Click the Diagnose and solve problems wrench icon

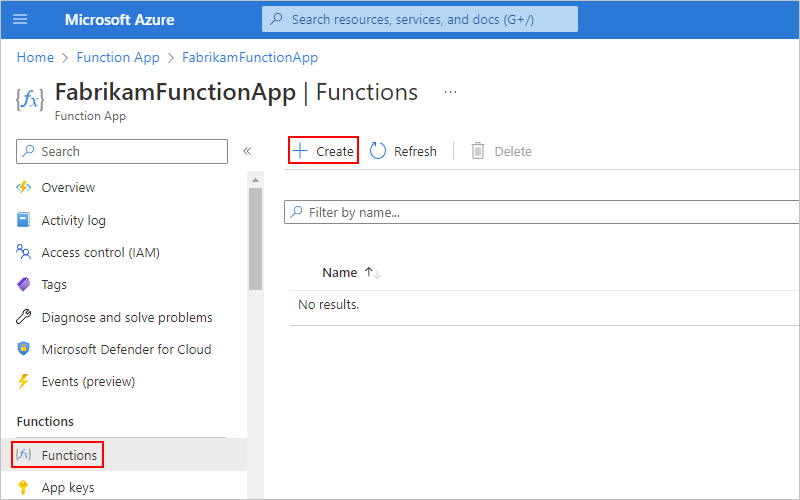pos(24,317)
